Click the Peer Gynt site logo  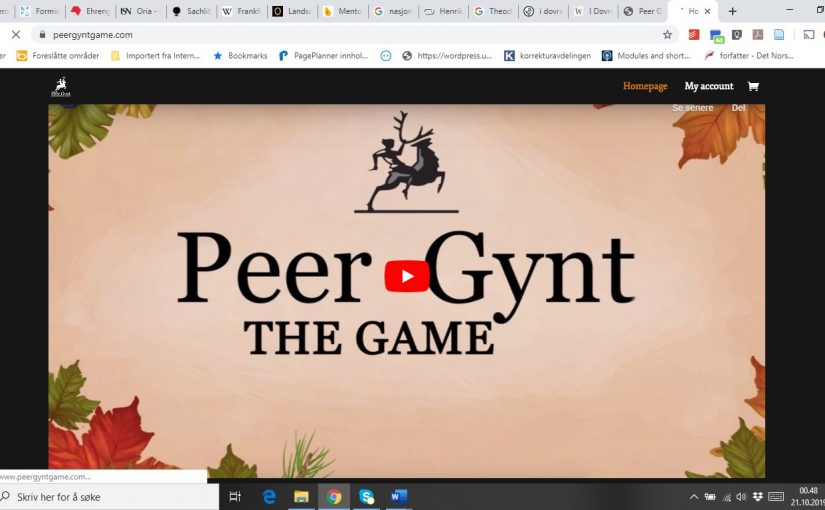point(61,87)
